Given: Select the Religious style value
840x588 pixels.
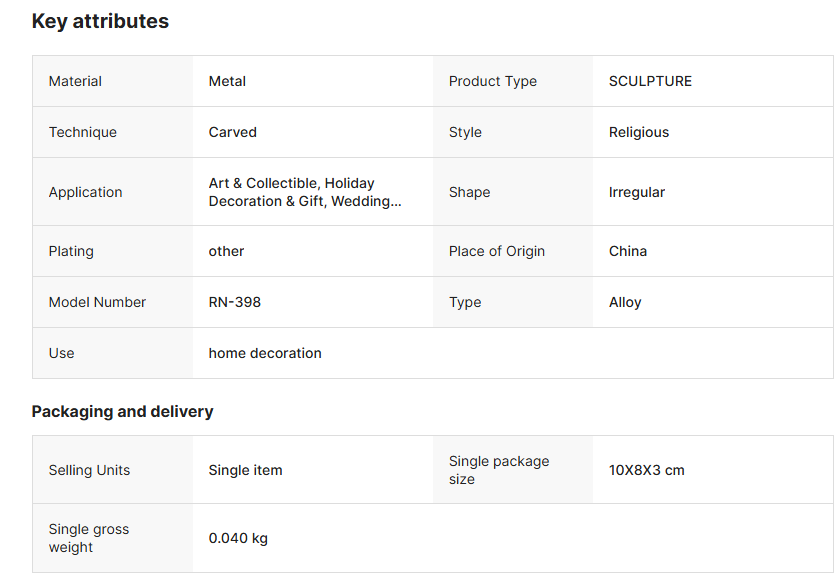Looking at the screenshot, I should pos(639,132).
